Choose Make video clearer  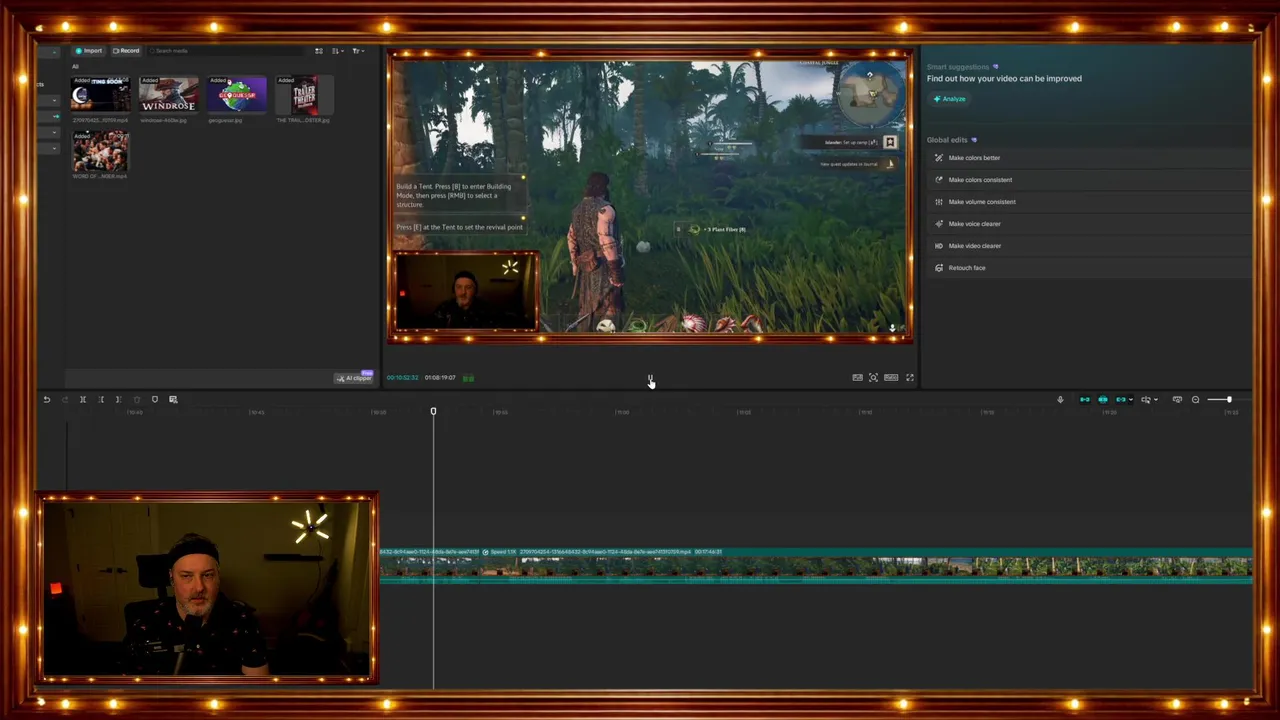pos(1087,246)
